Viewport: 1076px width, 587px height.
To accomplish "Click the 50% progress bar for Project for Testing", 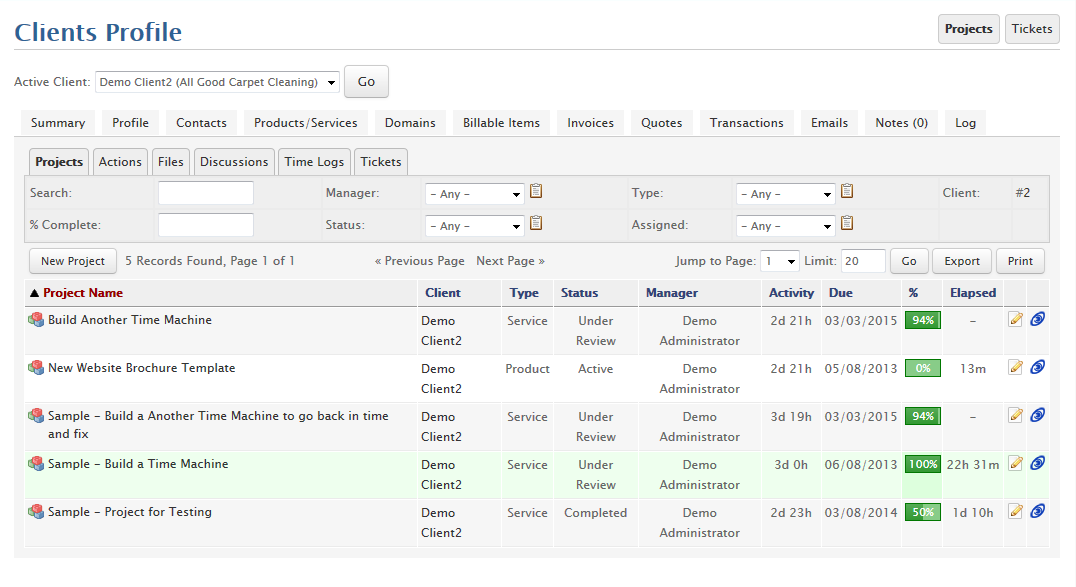I will click(922, 512).
